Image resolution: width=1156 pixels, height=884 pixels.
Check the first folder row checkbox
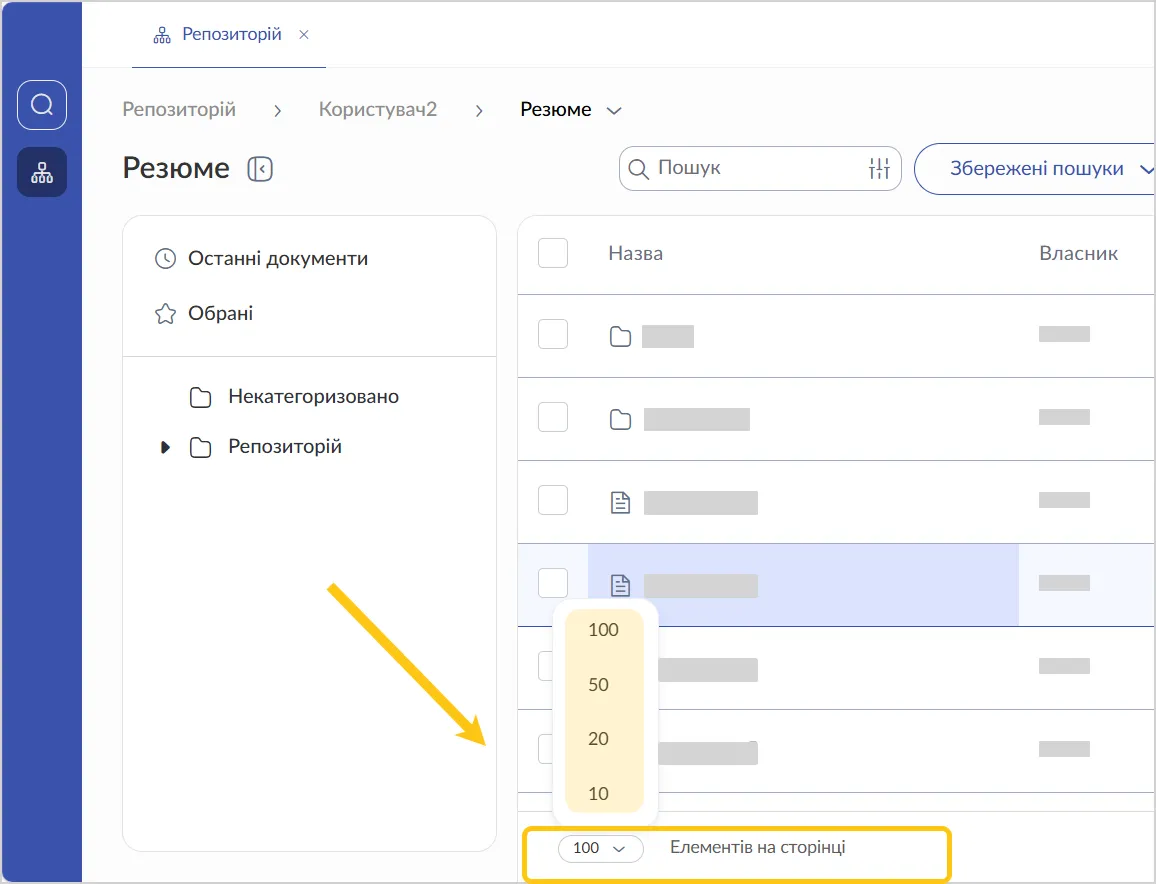[553, 335]
